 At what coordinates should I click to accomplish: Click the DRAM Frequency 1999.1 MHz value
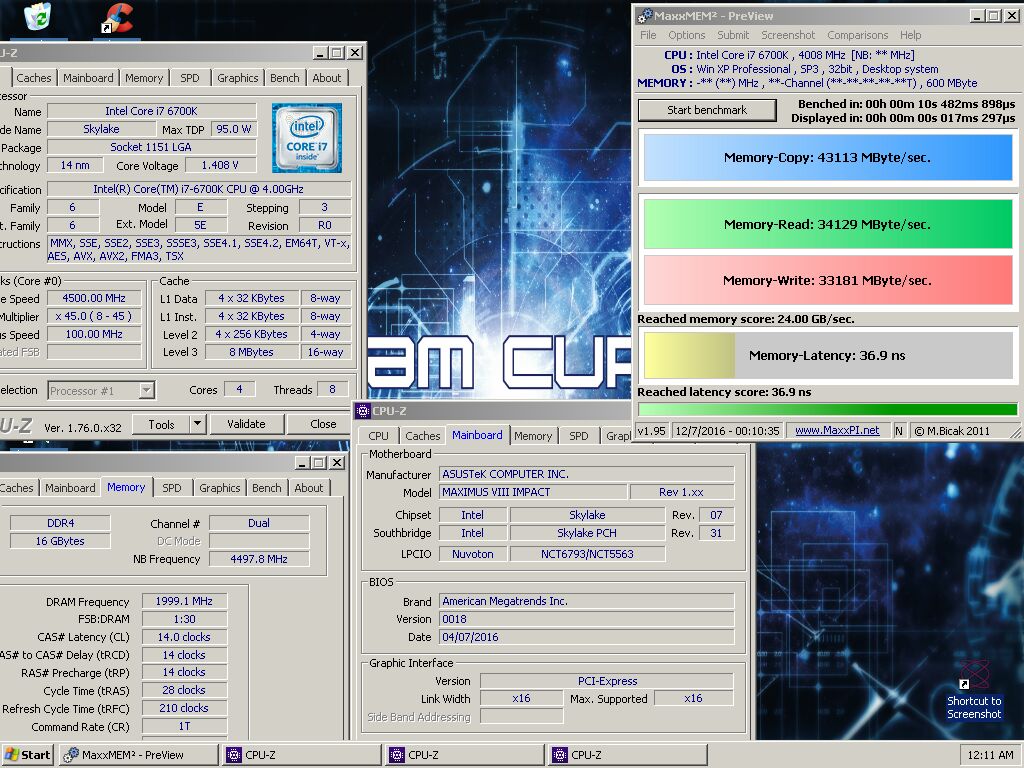coord(184,601)
